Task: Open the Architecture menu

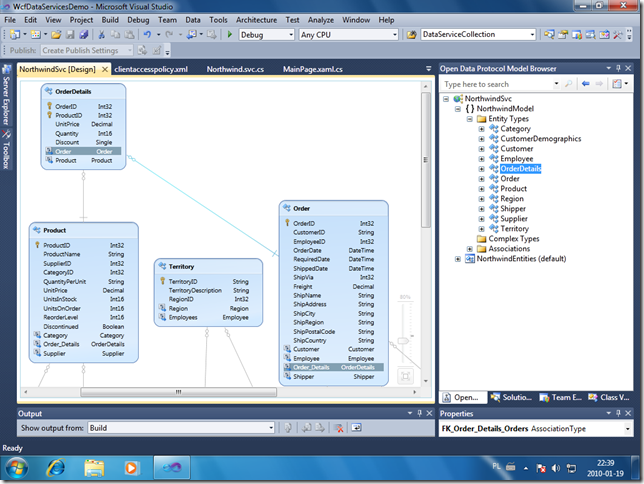Action: [257, 19]
